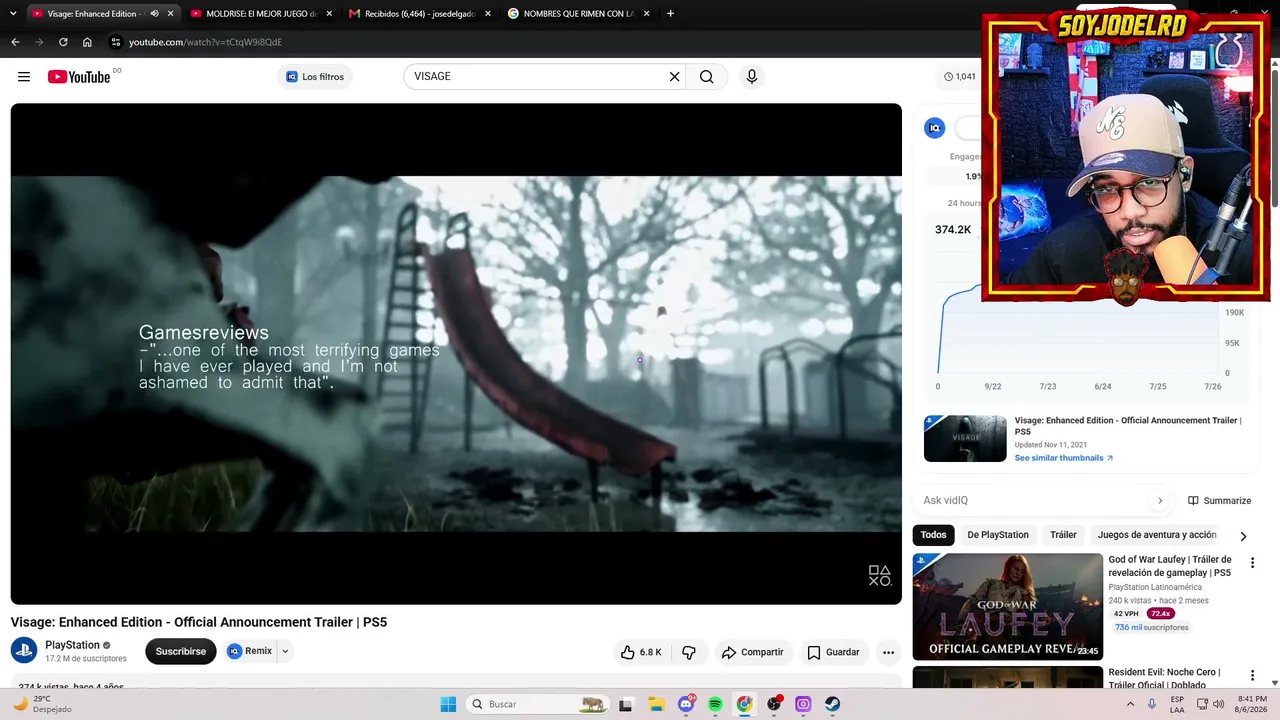Open options for Resident Evil: Noche Cero video
The height and width of the screenshot is (720, 1280).
coord(1252,676)
